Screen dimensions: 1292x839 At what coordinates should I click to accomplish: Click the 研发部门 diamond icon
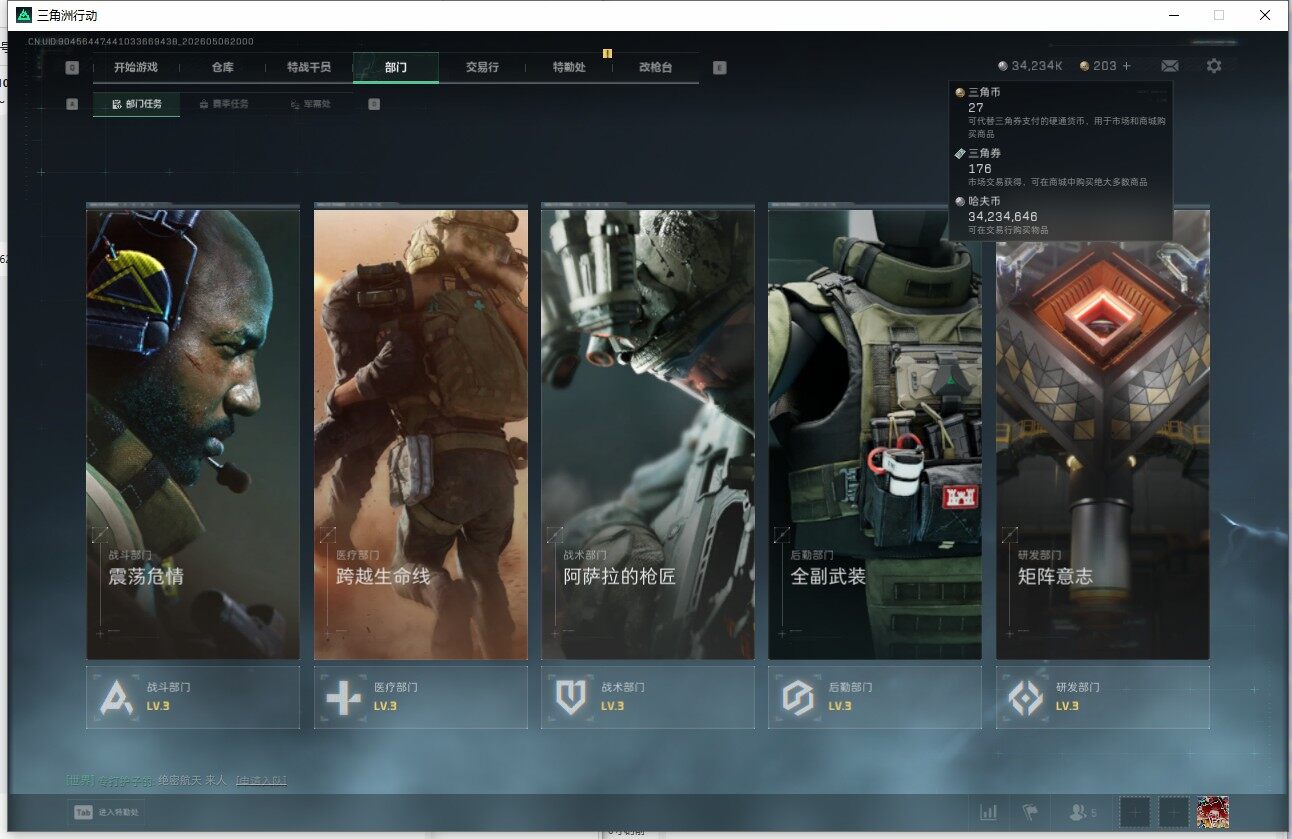[x=1026, y=697]
